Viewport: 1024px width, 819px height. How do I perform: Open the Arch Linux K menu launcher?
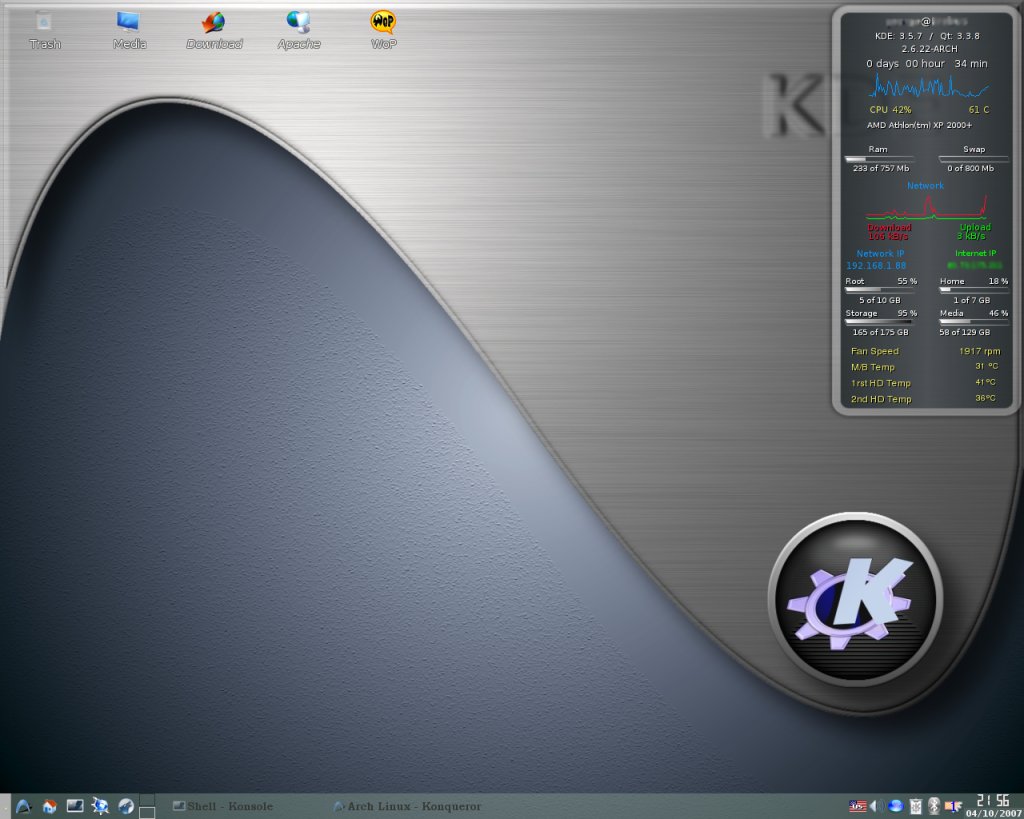(x=24, y=807)
